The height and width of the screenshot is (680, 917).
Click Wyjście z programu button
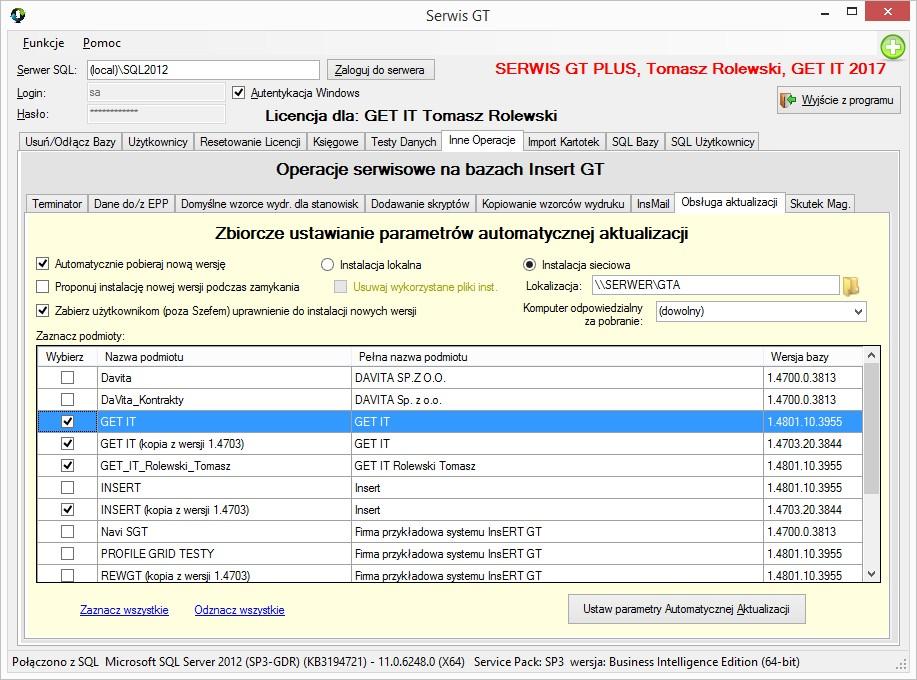click(x=839, y=100)
